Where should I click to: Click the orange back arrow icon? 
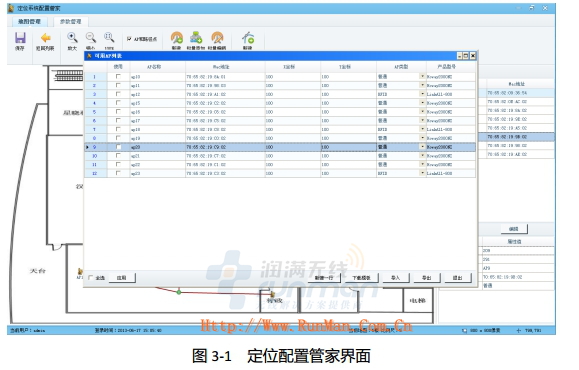coord(45,38)
